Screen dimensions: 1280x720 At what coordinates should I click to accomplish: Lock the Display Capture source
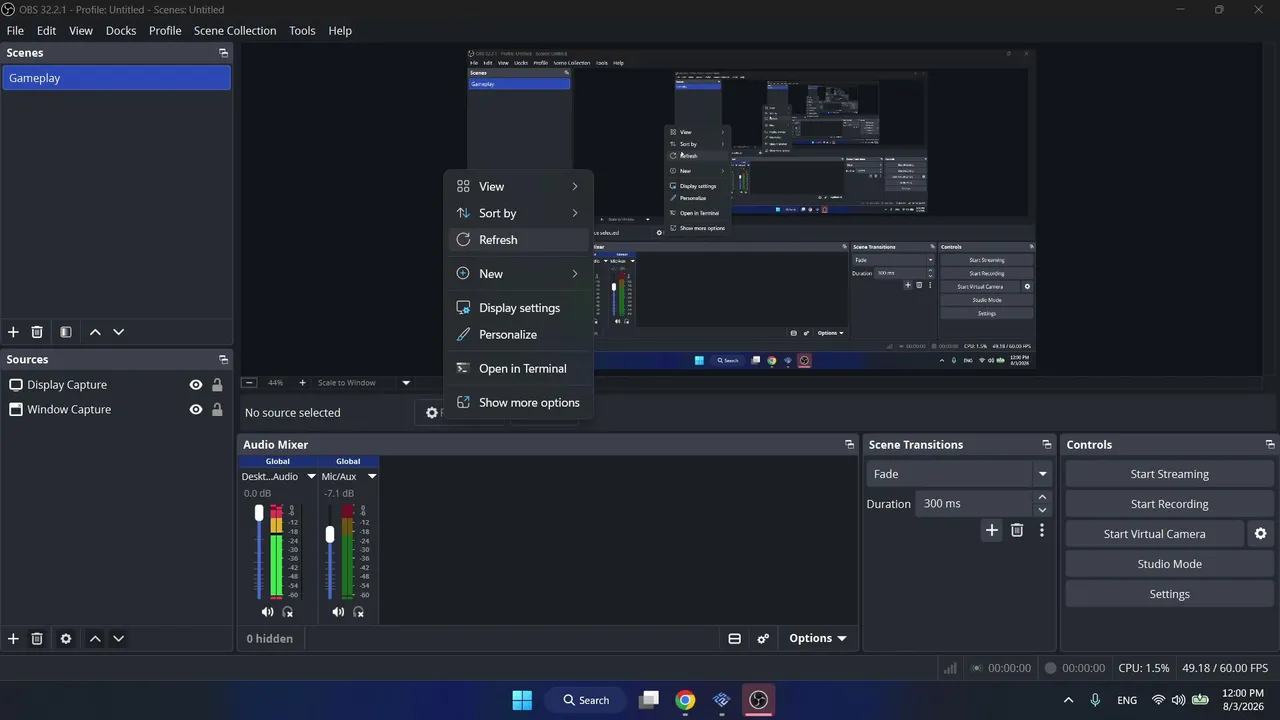coord(217,385)
